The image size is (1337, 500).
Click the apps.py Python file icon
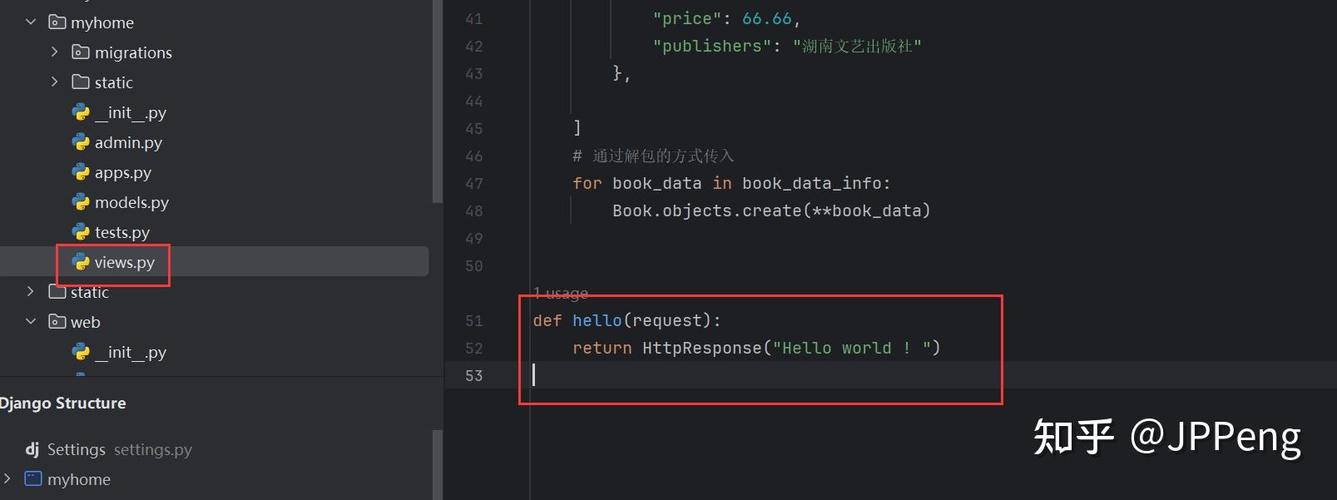click(x=81, y=172)
